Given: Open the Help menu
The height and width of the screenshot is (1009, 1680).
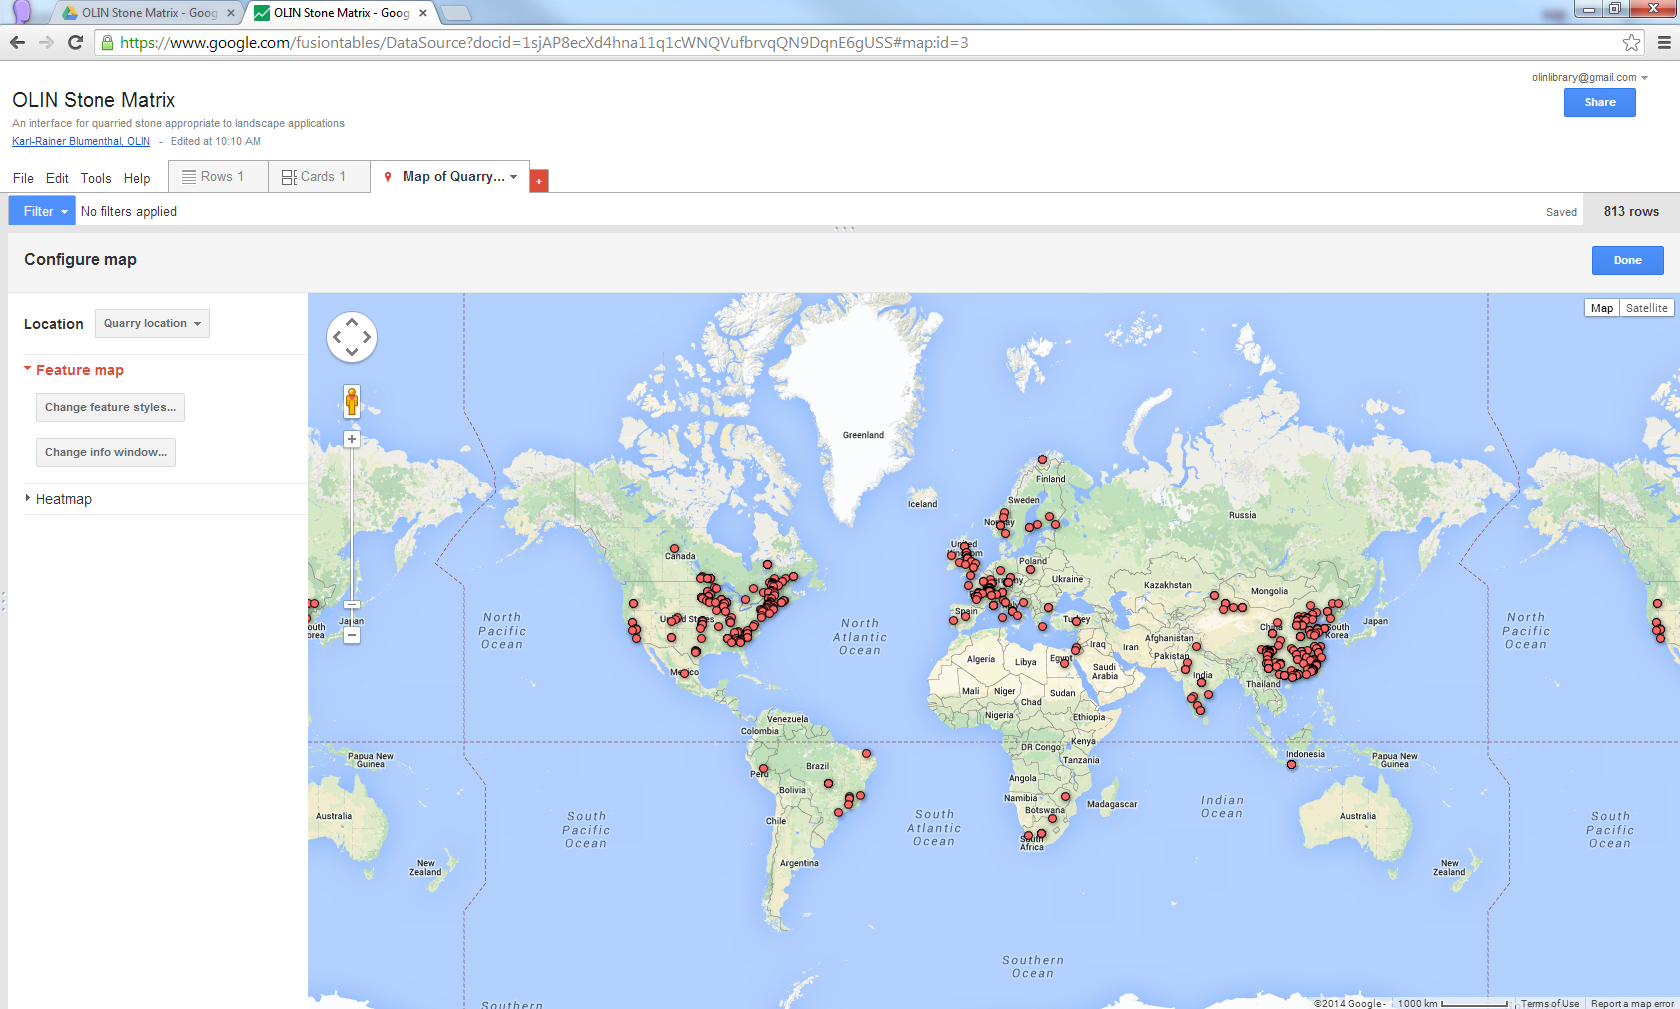Looking at the screenshot, I should tap(137, 178).
